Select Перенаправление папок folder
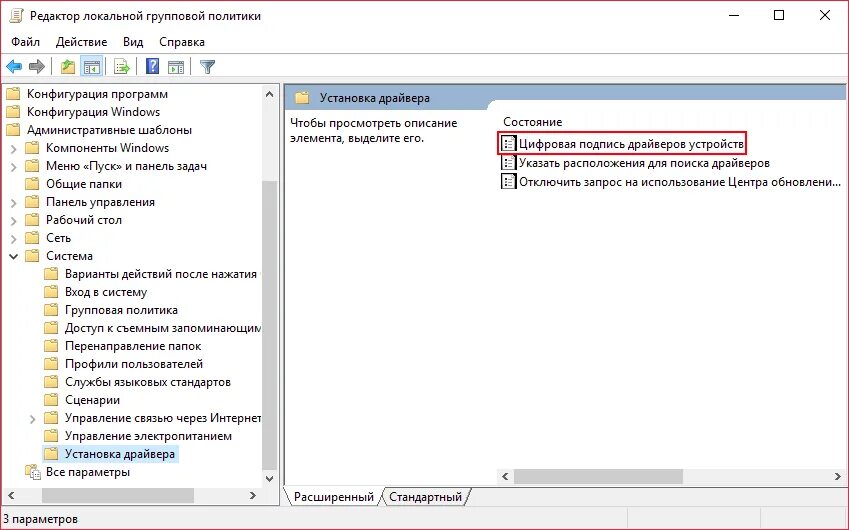The height and width of the screenshot is (530, 849). point(133,346)
